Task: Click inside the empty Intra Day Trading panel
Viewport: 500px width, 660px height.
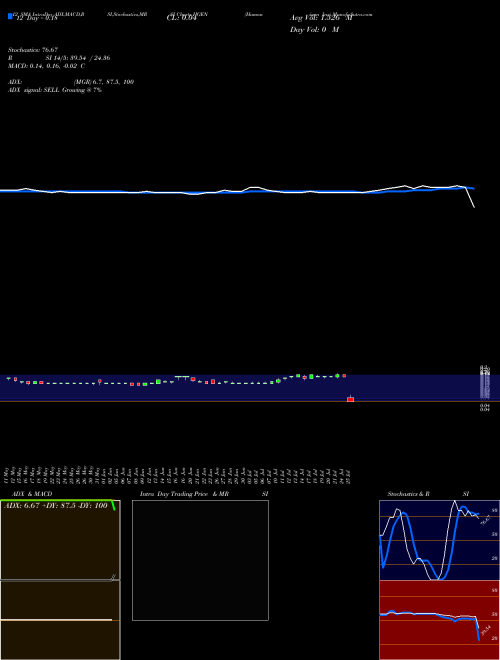Action: [x=200, y=560]
